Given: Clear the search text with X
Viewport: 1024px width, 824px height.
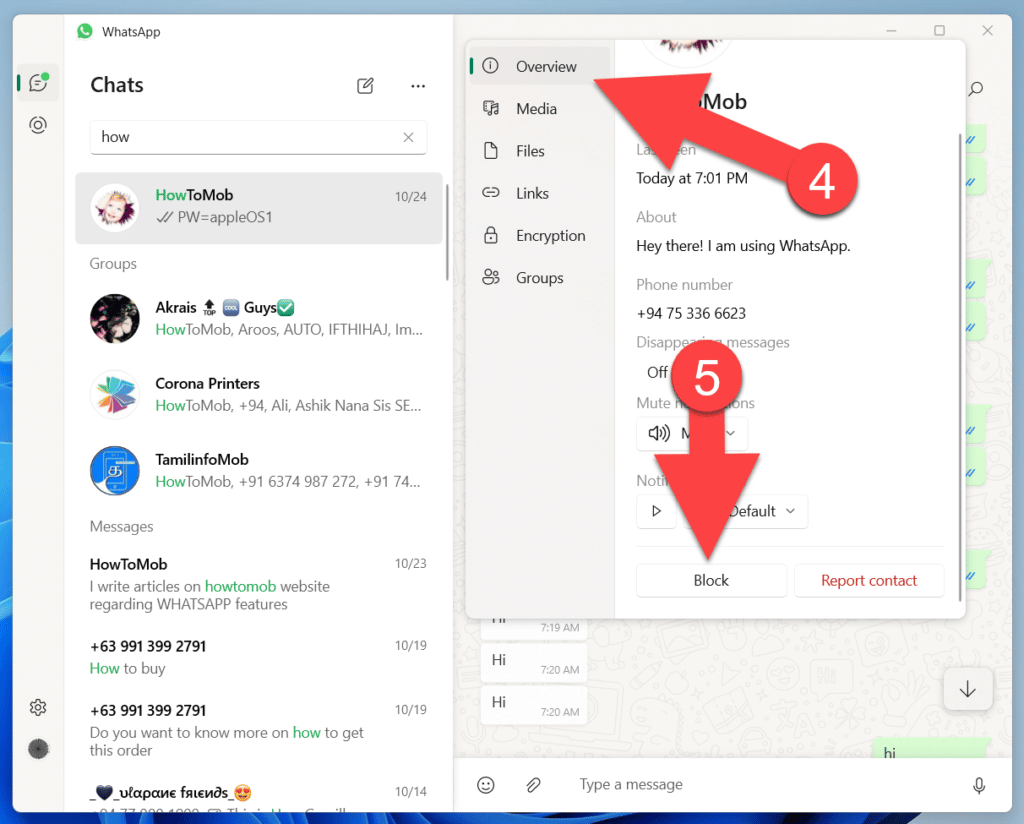Looking at the screenshot, I should pos(408,137).
